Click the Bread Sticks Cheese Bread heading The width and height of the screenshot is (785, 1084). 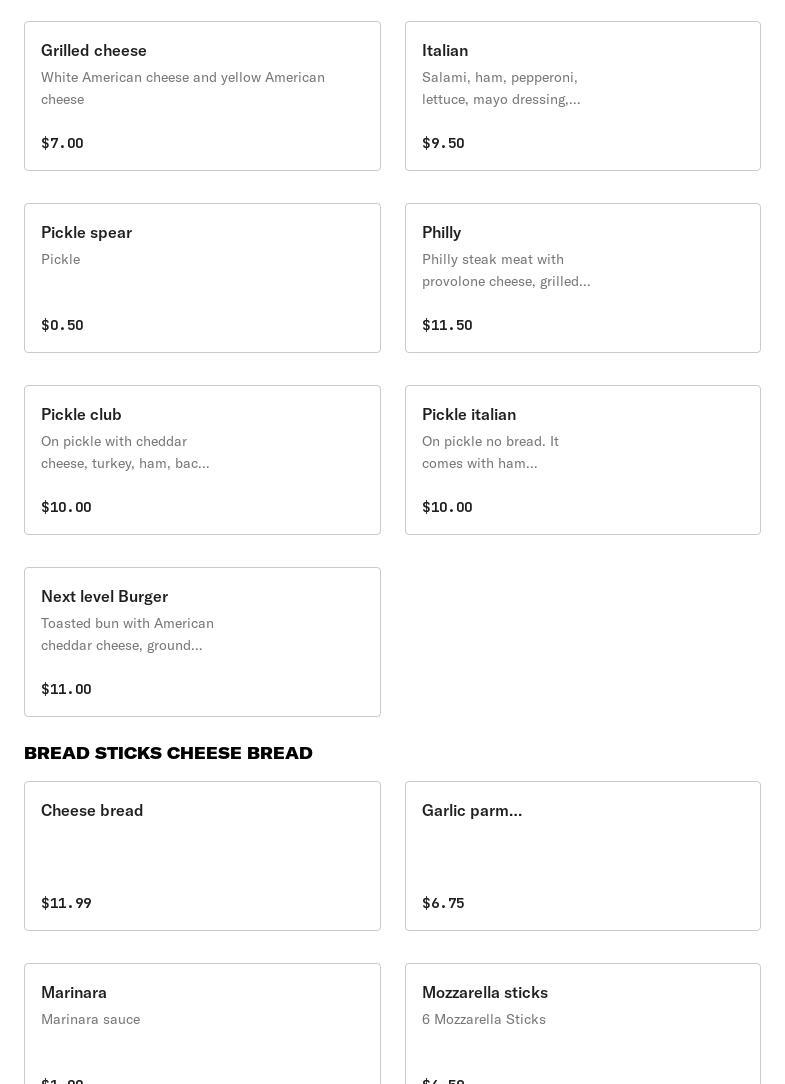point(168,753)
